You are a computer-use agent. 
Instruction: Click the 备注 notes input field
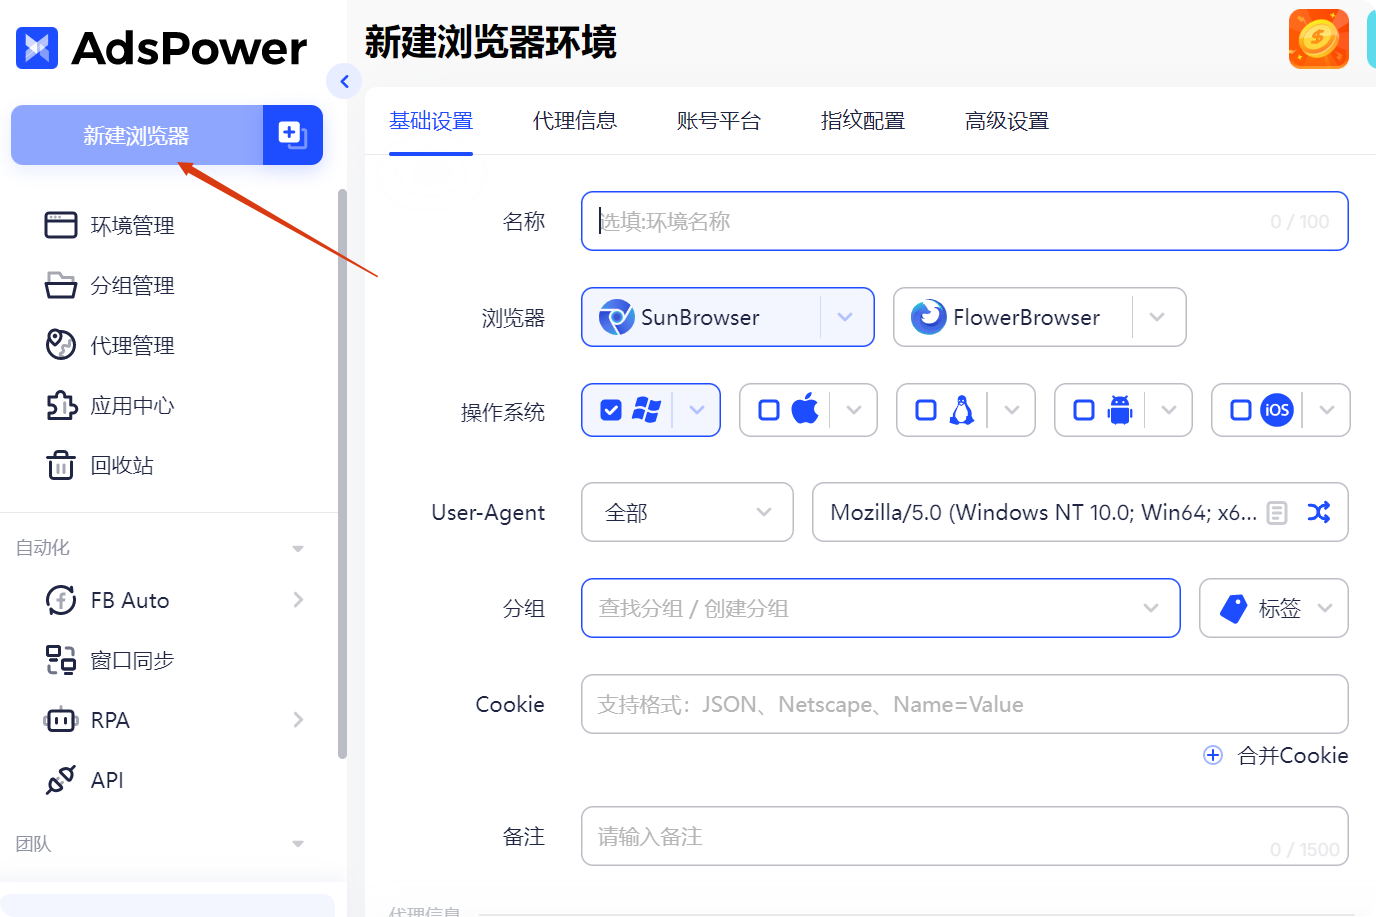965,836
